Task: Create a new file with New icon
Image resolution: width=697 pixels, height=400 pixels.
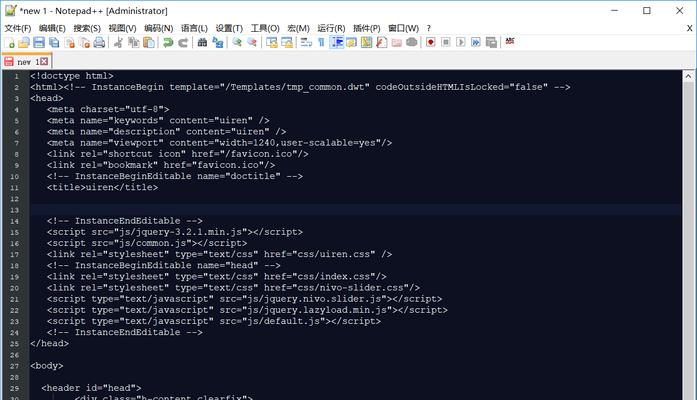Action: coord(9,43)
